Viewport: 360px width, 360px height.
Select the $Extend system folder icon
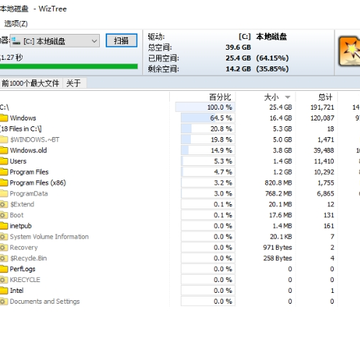click(x=3, y=204)
